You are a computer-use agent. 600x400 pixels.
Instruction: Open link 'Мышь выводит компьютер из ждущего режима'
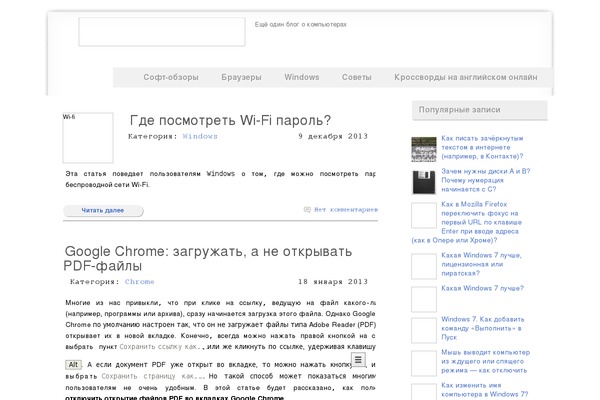[485, 361]
